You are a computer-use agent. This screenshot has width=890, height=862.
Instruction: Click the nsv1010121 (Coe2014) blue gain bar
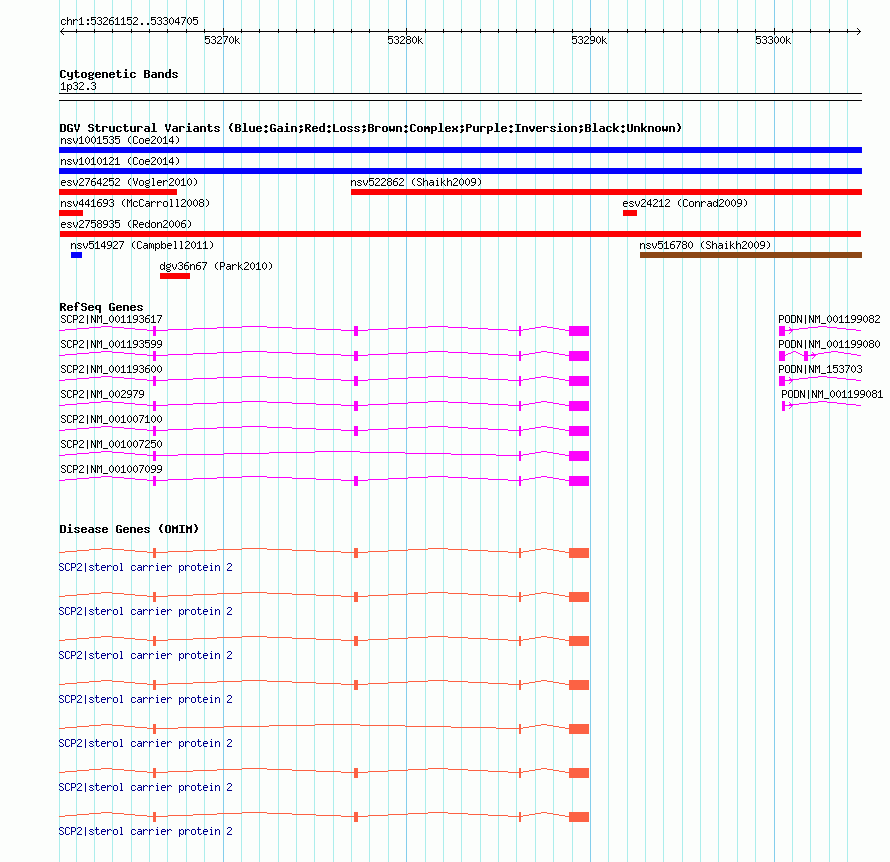460,171
